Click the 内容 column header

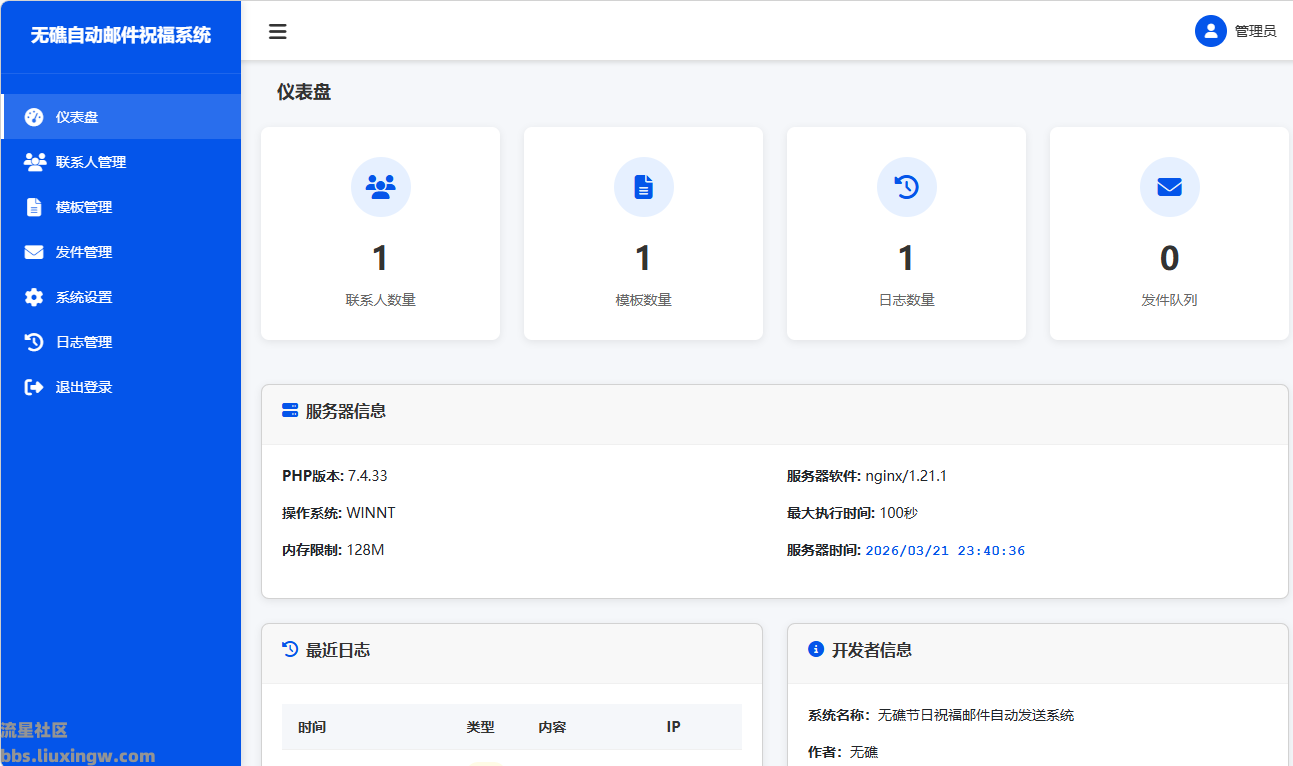point(552,727)
